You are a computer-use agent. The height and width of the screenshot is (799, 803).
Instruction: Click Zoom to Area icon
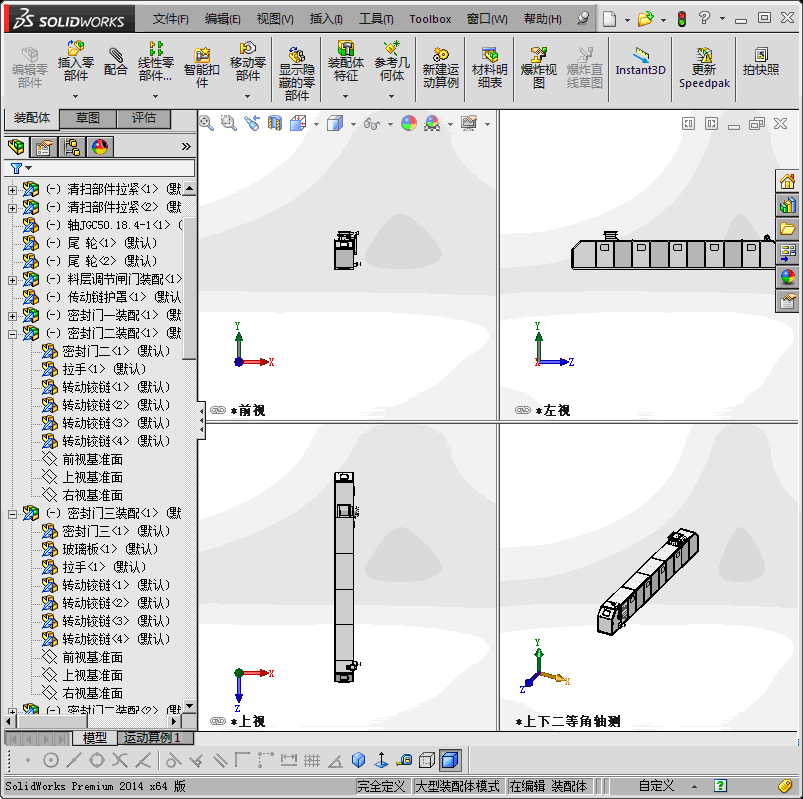point(228,123)
